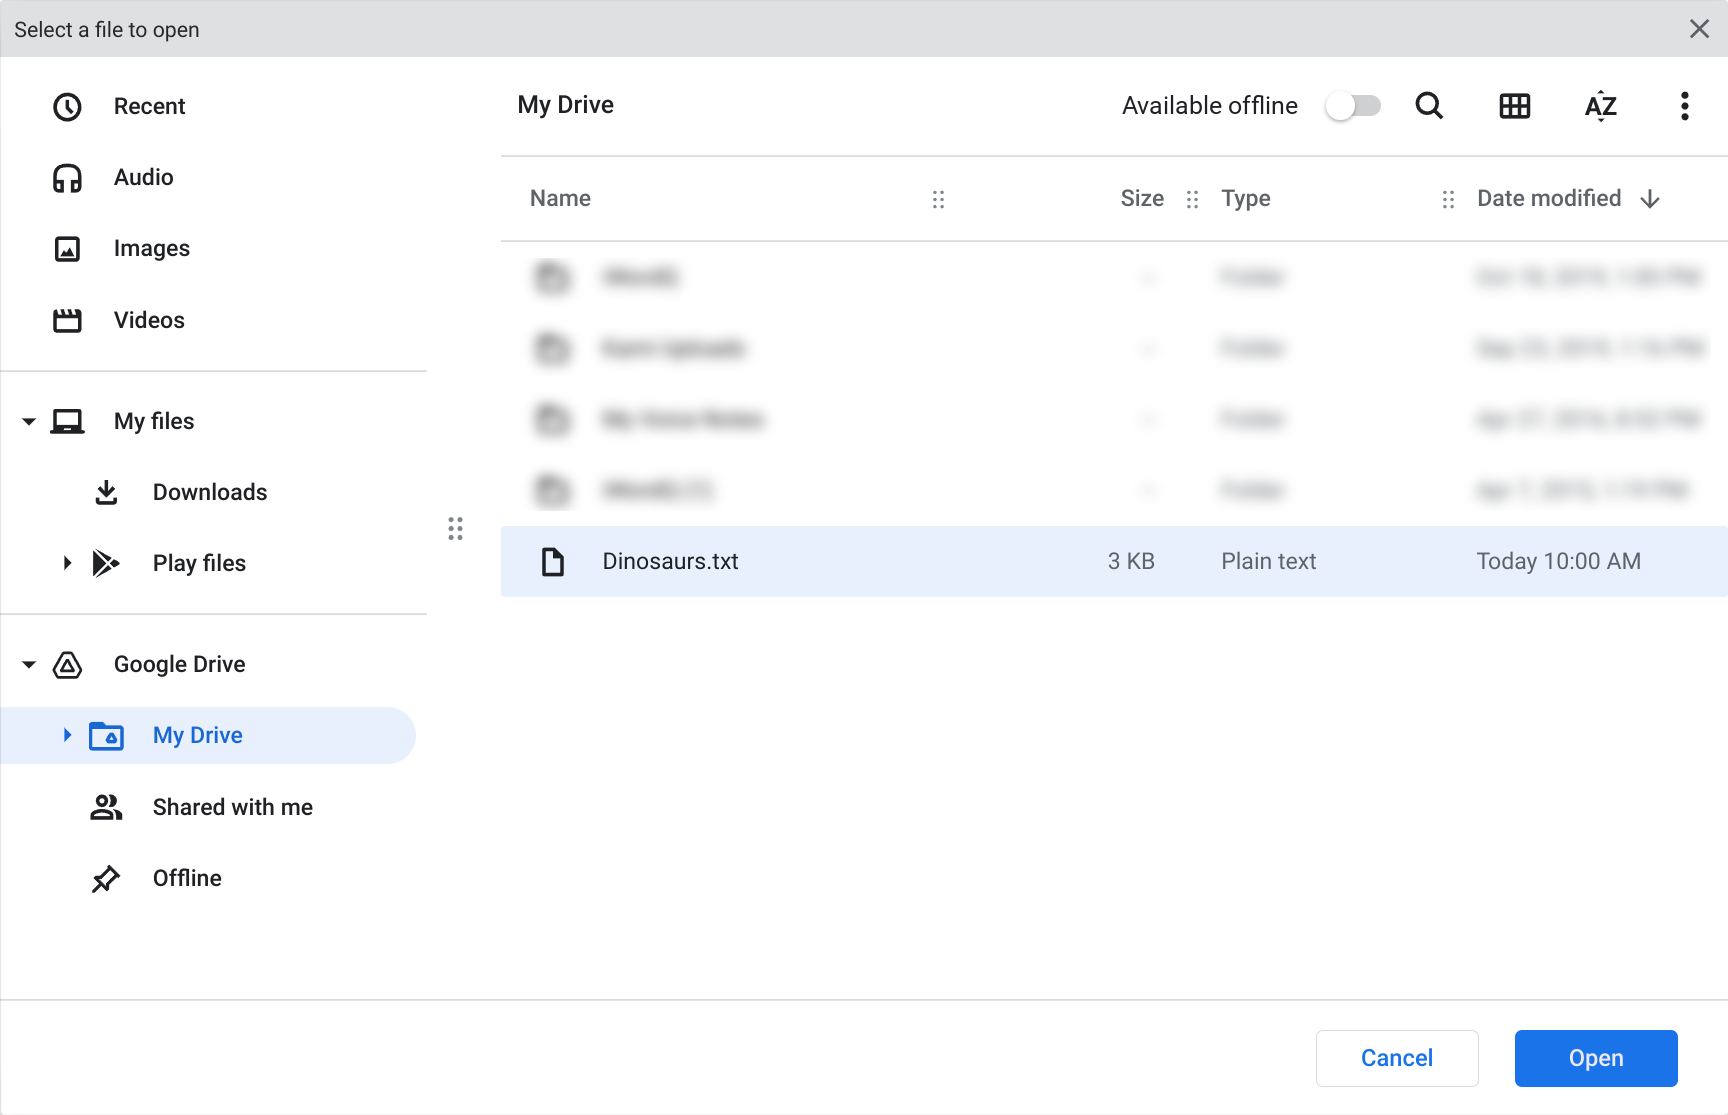Viewport: 1728px width, 1115px height.
Task: Open the Recent files section
Action: click(150, 106)
